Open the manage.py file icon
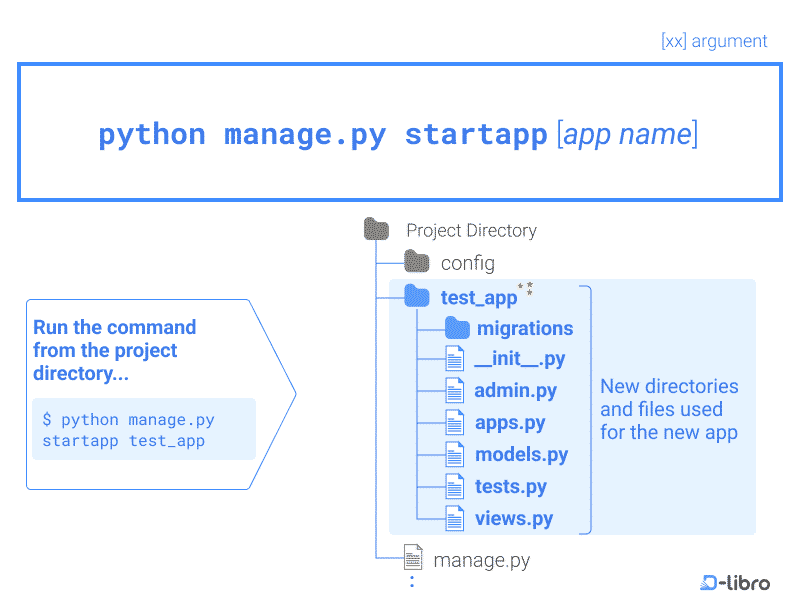Viewport: 800px width, 600px height. point(414,557)
